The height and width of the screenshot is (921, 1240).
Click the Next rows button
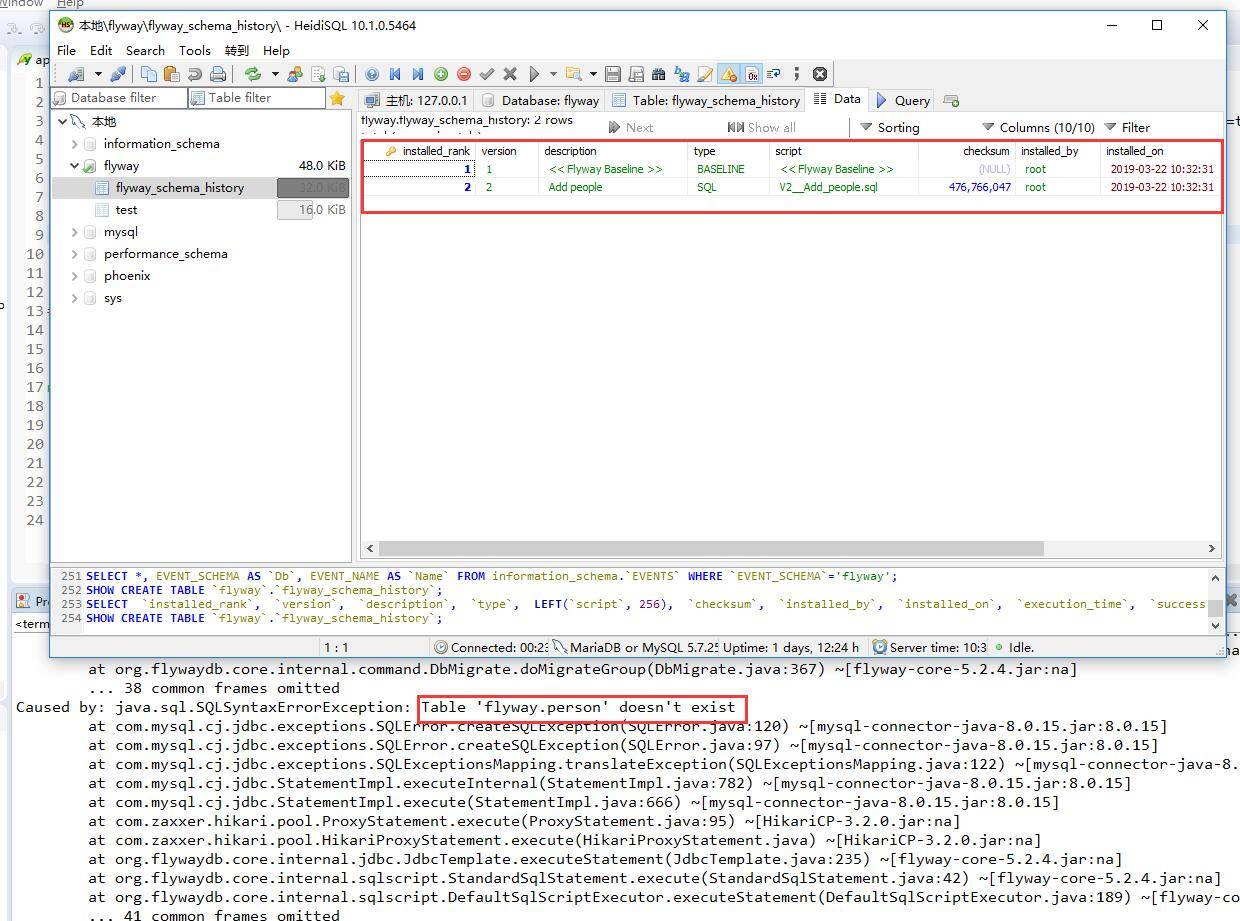point(631,127)
